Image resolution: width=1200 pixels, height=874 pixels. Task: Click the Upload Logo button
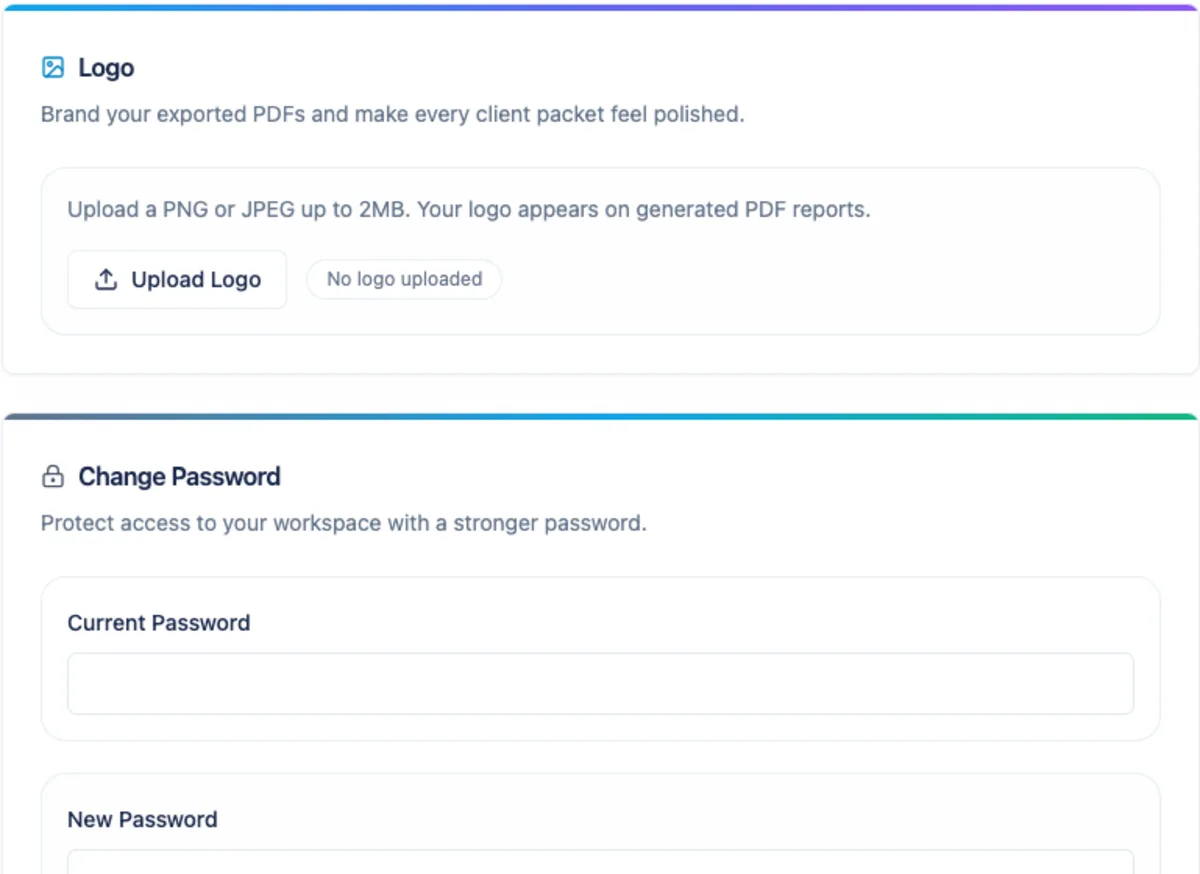coord(177,279)
